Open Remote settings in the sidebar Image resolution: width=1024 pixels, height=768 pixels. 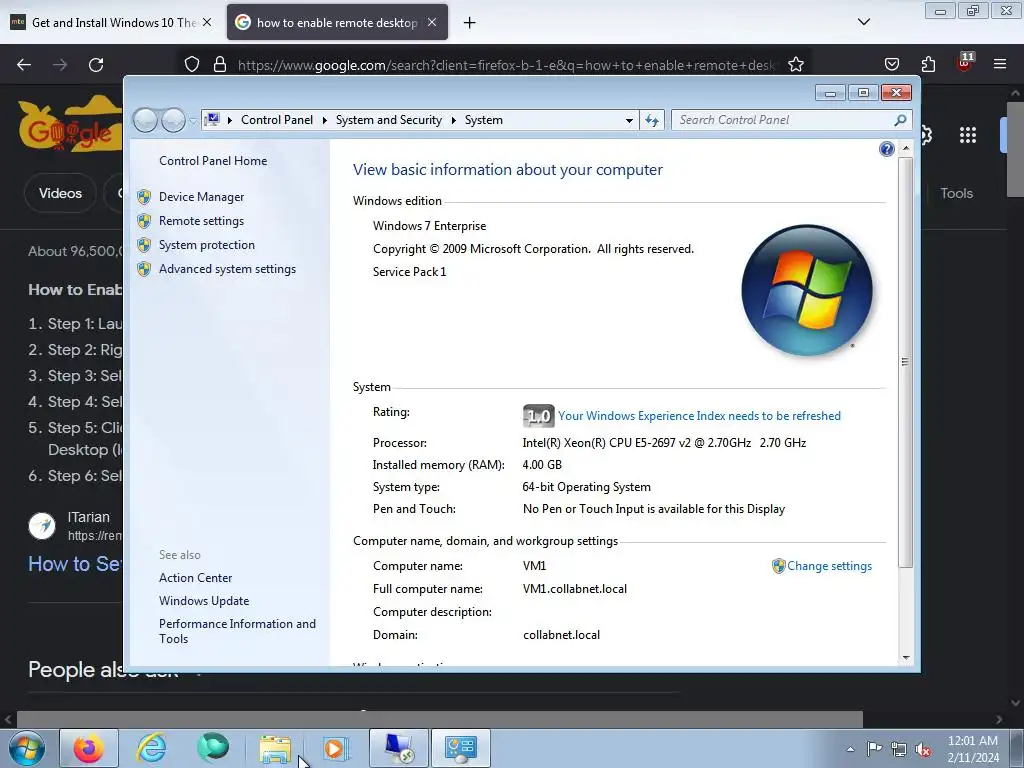tap(201, 221)
